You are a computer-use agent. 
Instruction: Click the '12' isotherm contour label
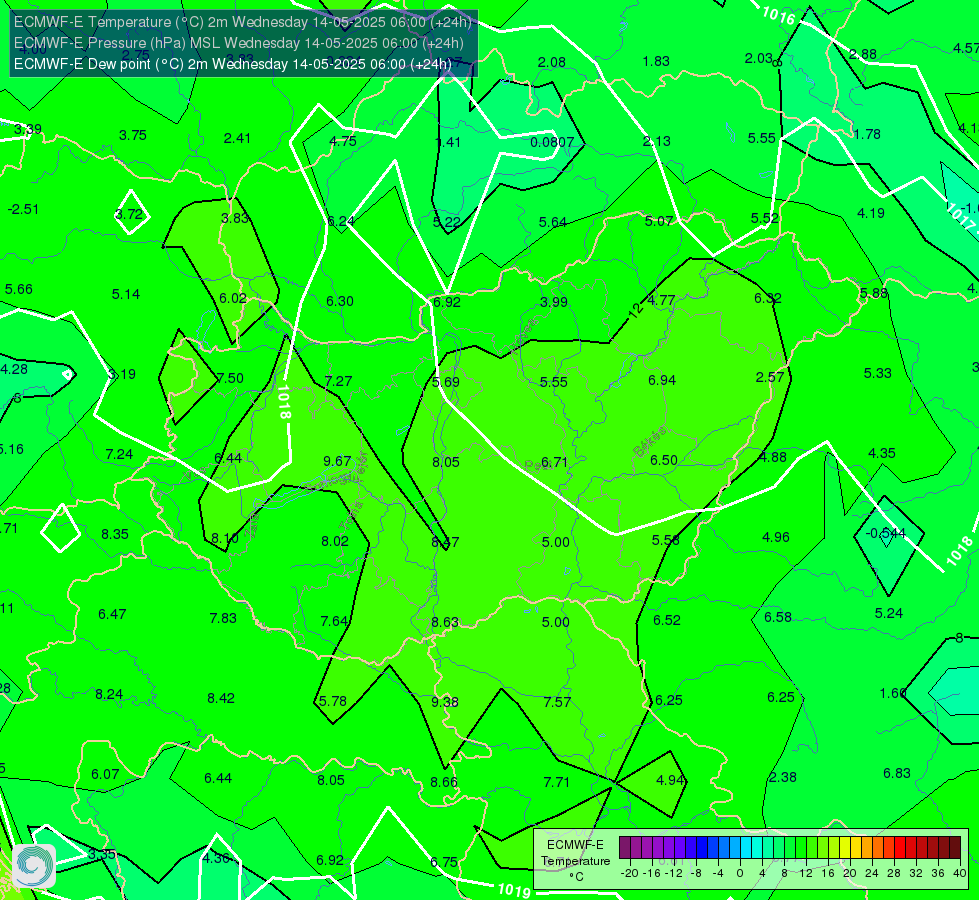[x=636, y=310]
